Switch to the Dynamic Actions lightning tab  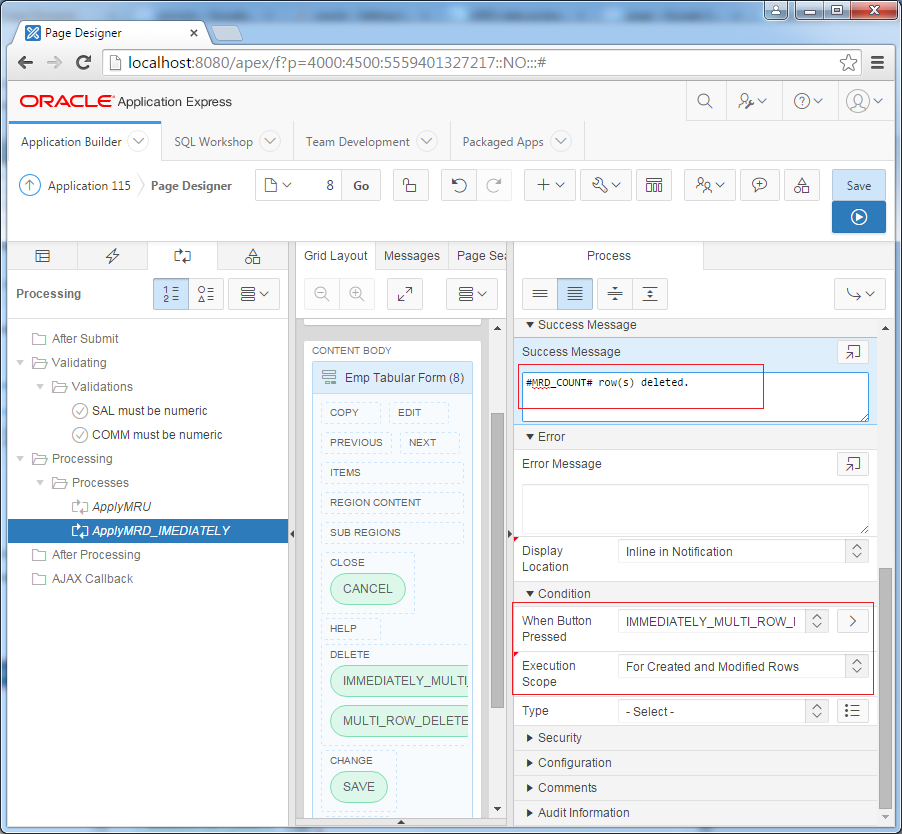(112, 256)
